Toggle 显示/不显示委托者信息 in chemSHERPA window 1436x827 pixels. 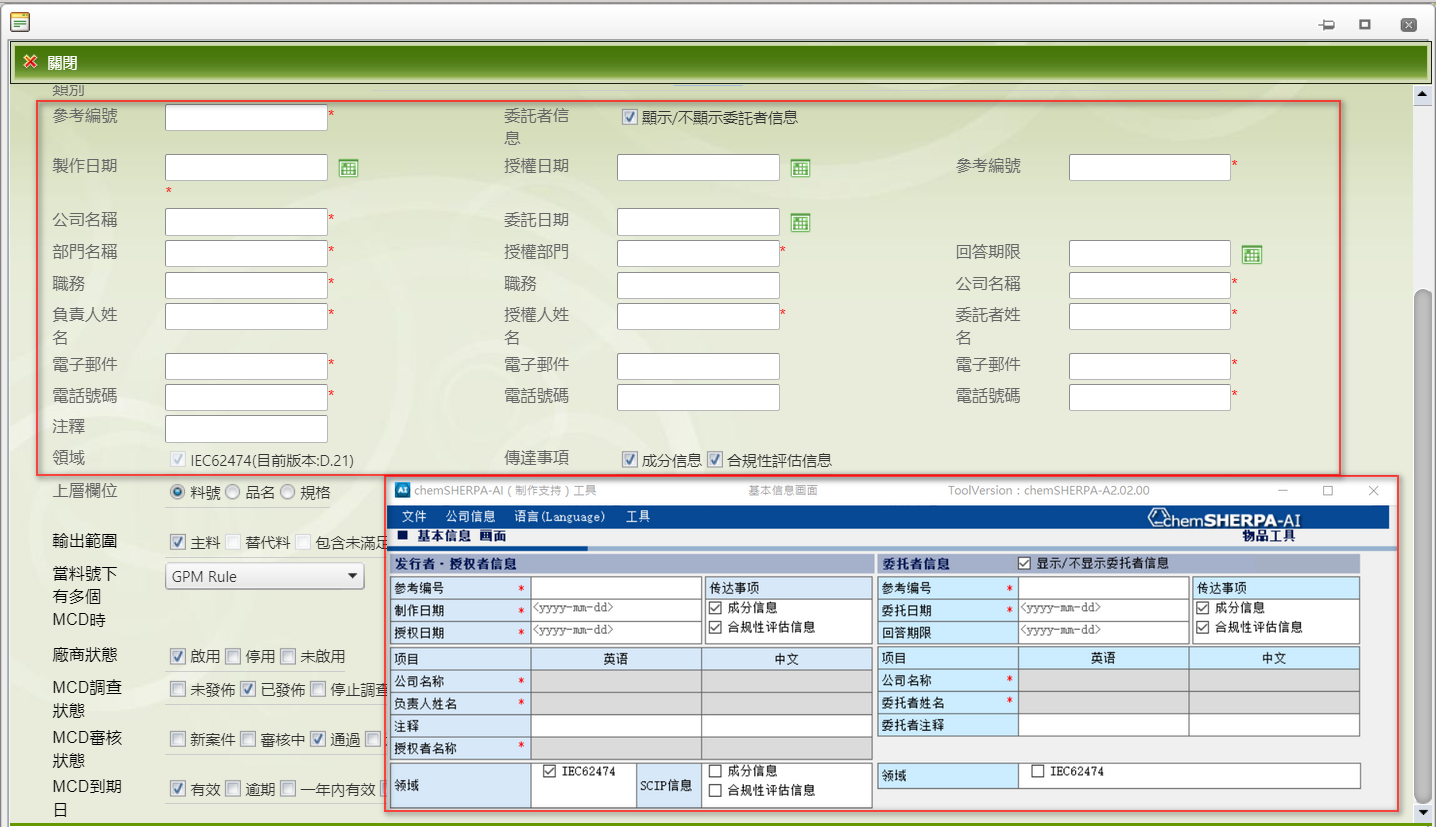coord(1024,563)
